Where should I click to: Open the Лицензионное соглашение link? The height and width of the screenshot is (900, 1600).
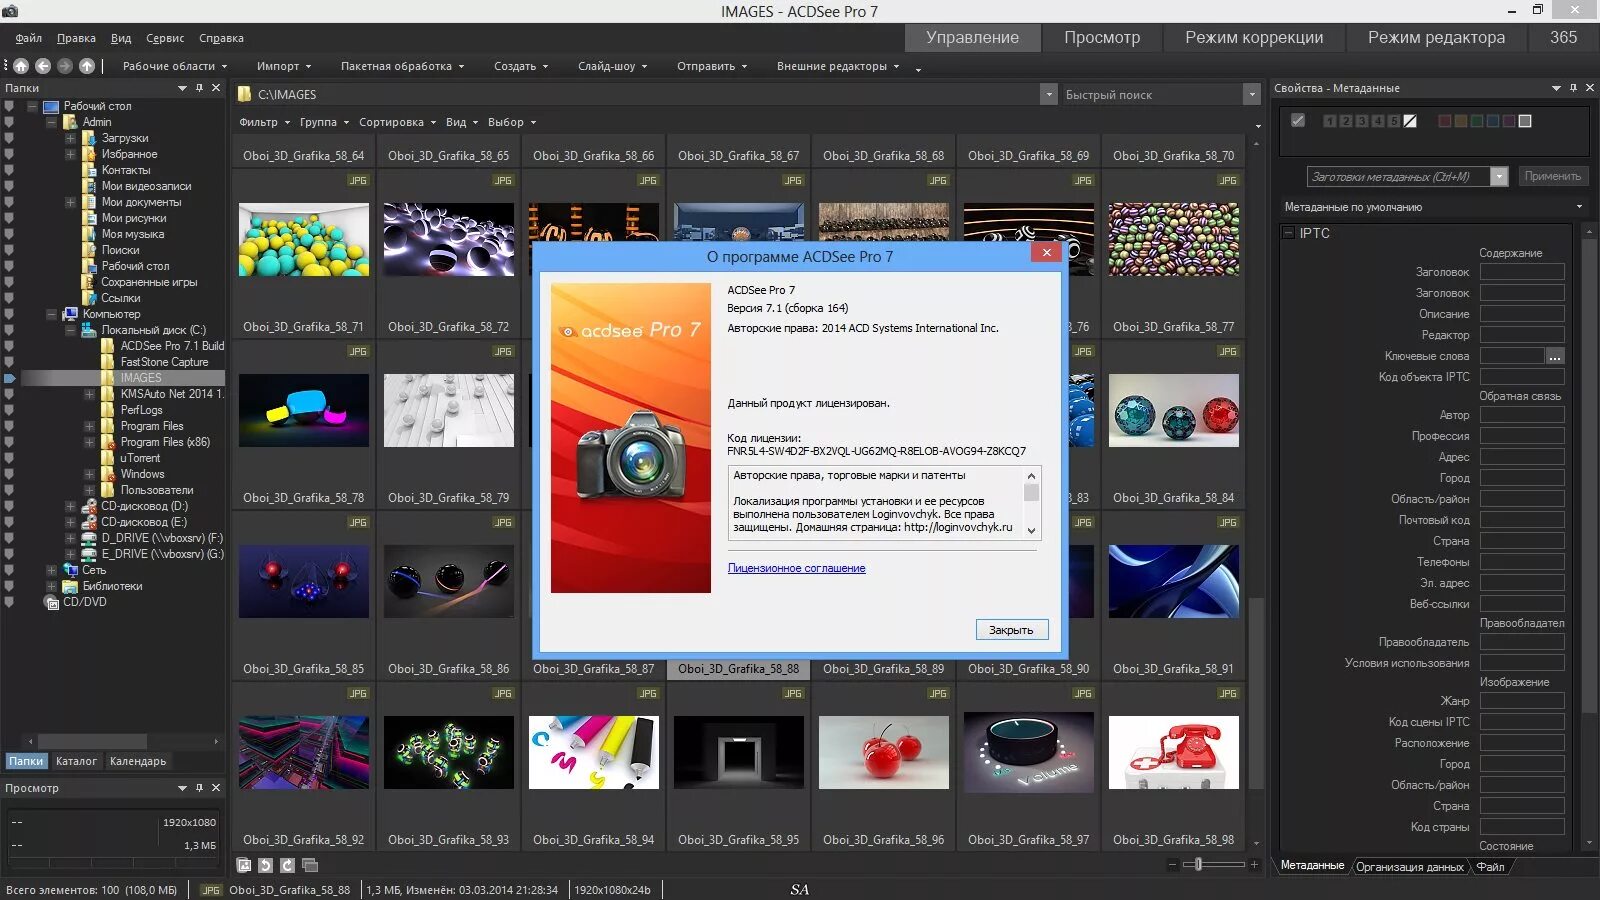point(796,568)
